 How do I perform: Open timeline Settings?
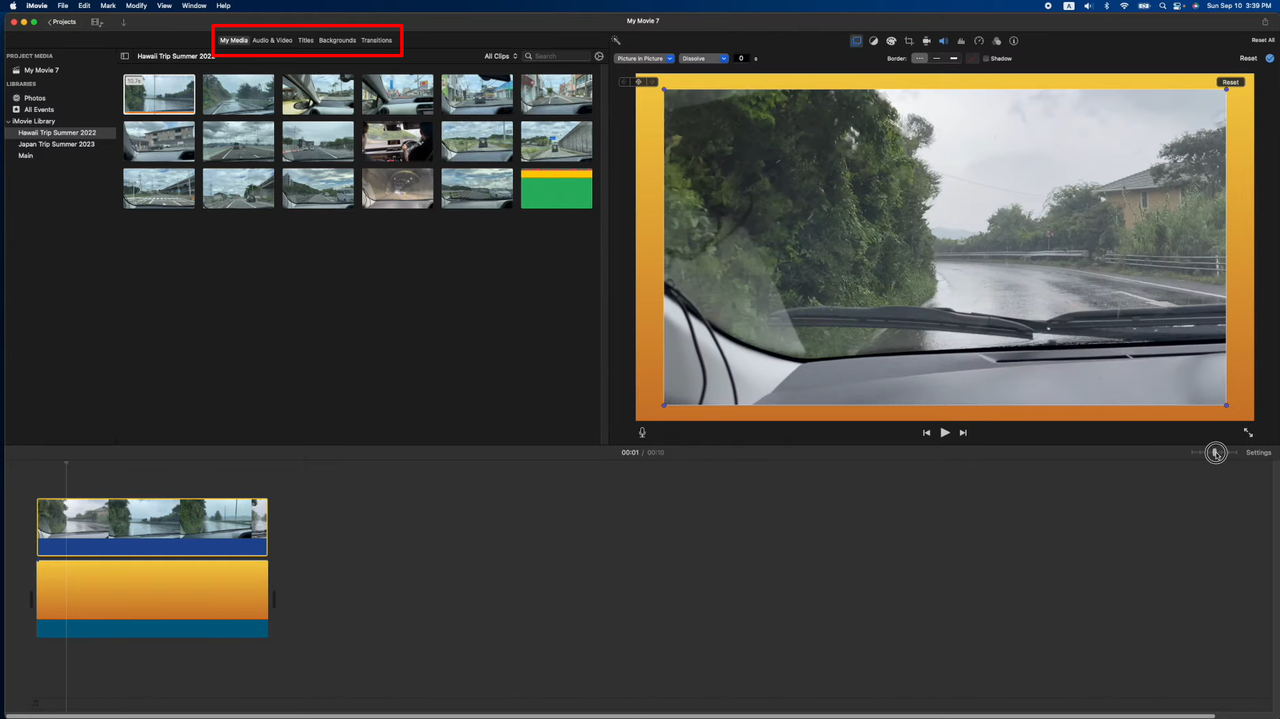(1258, 453)
